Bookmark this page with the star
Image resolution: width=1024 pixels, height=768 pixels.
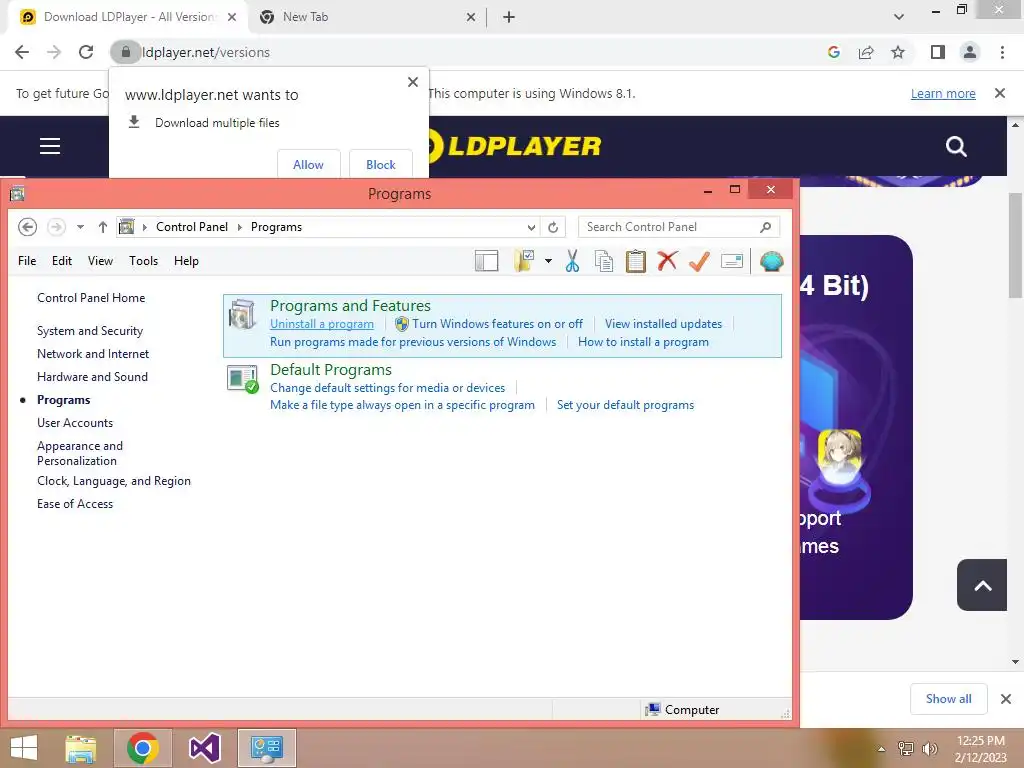[898, 52]
